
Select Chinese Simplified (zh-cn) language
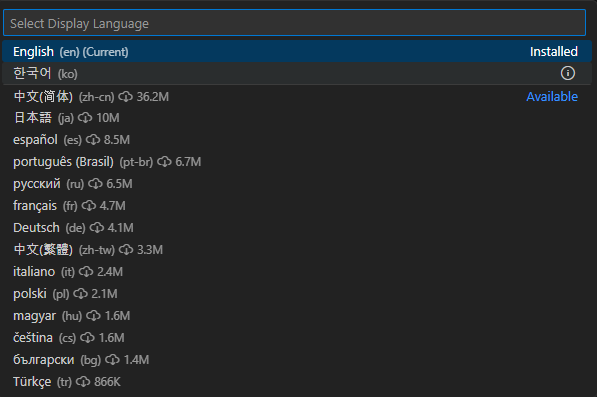297,96
